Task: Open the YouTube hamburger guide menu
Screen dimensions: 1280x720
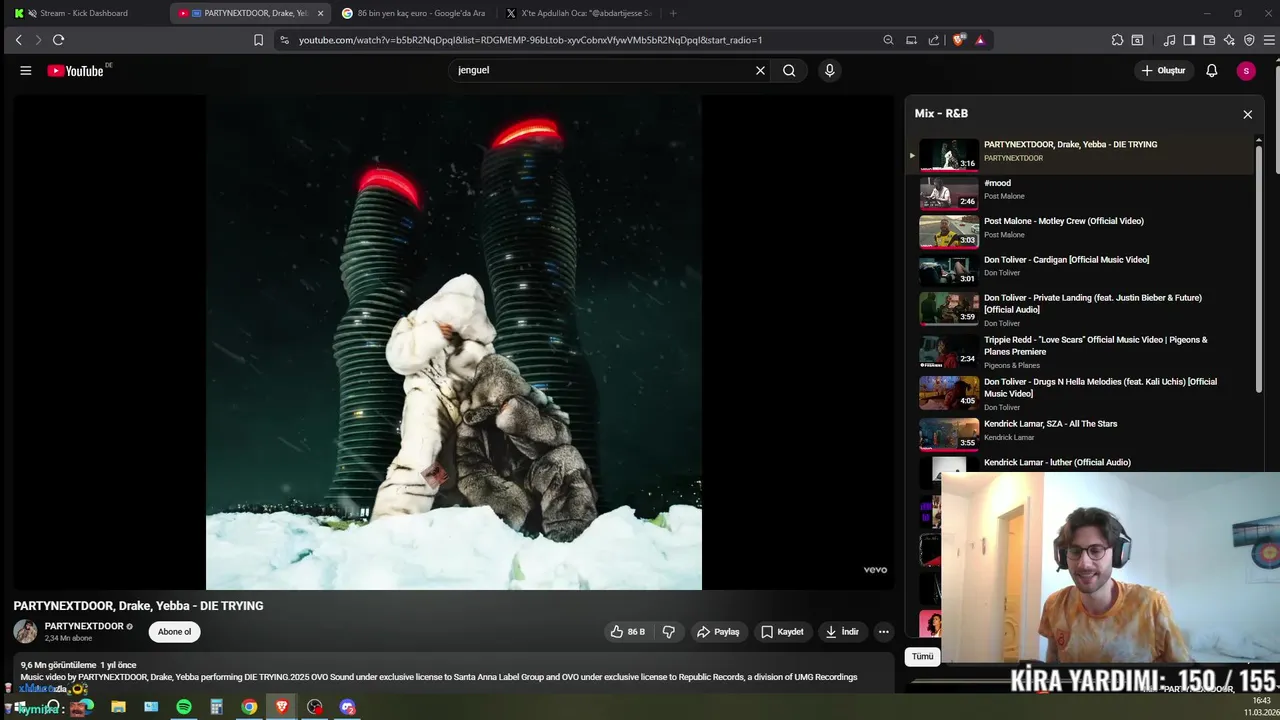Action: (26, 71)
